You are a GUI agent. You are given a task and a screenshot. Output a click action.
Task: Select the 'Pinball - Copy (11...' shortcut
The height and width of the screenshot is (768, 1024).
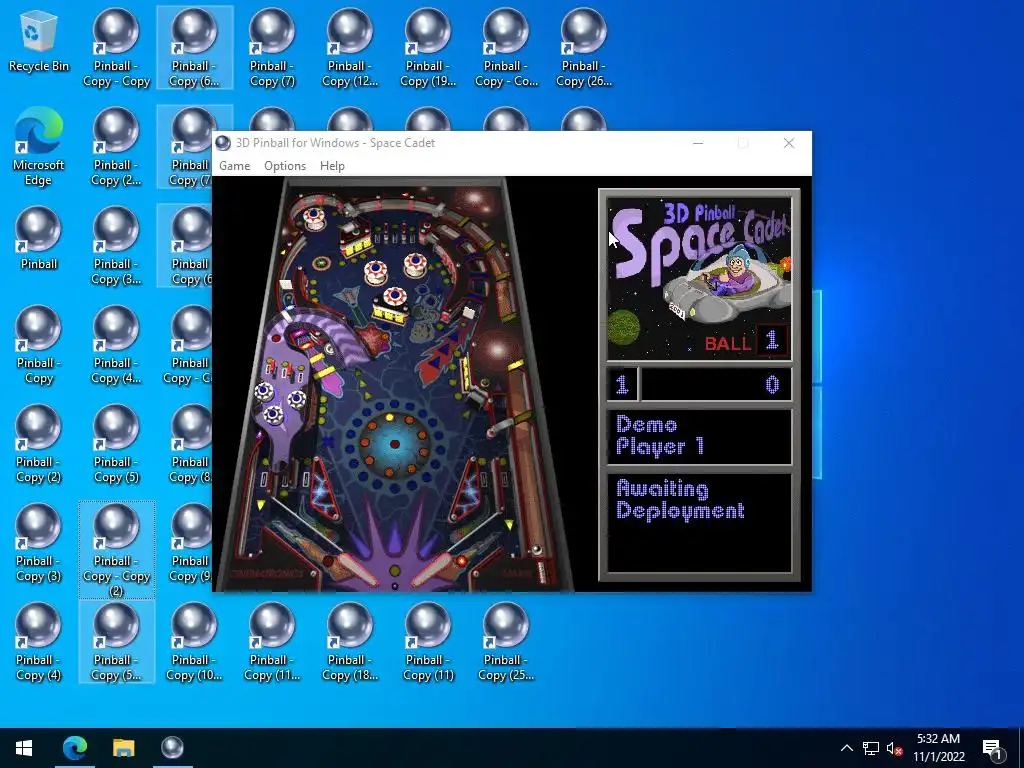(272, 643)
